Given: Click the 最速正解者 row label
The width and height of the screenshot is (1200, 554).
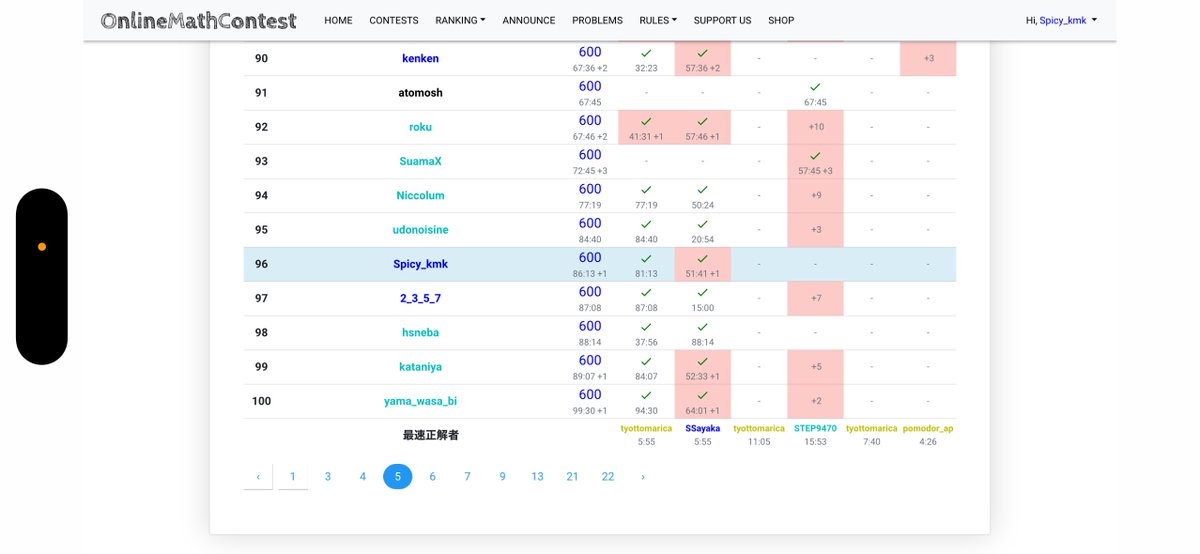Looking at the screenshot, I should click(x=431, y=435).
